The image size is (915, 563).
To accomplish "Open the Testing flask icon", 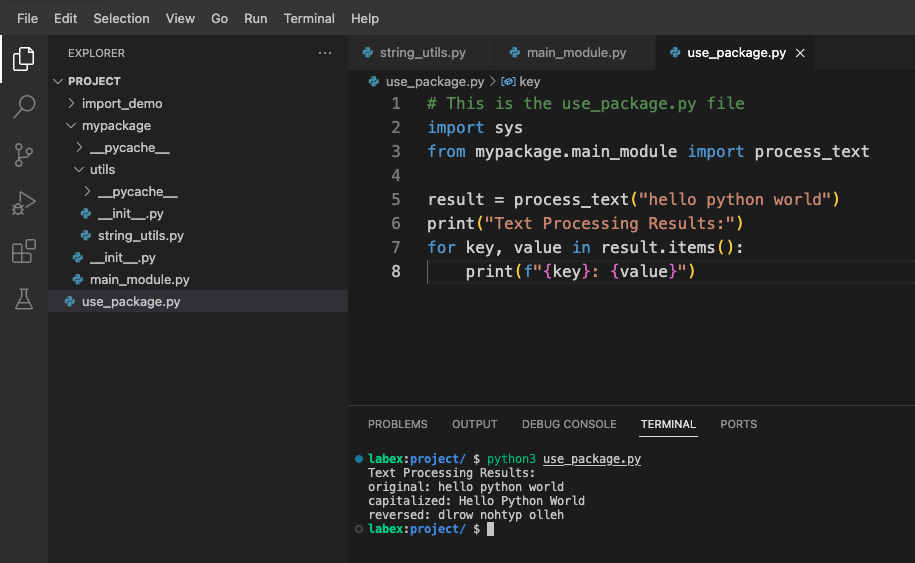I will point(23,298).
